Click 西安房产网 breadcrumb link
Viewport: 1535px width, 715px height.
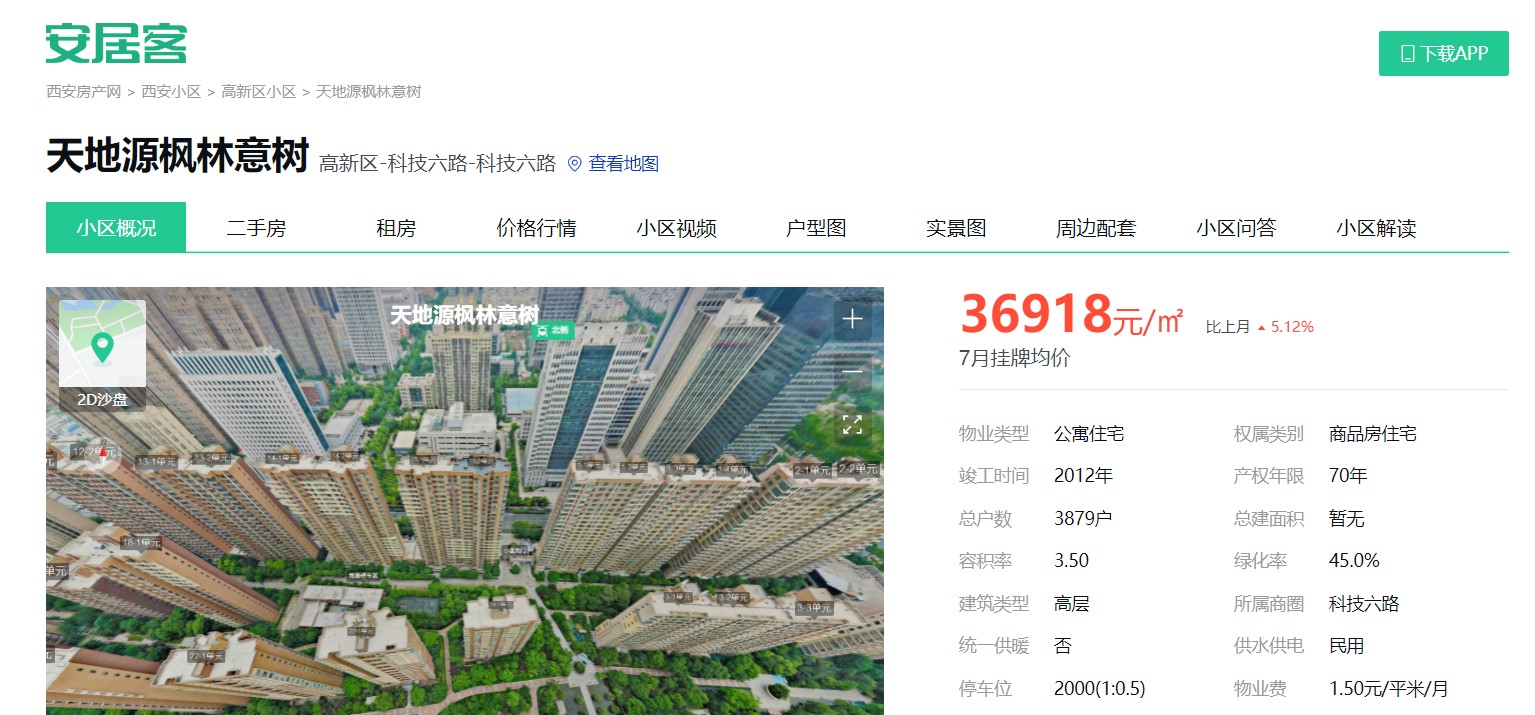(x=83, y=92)
